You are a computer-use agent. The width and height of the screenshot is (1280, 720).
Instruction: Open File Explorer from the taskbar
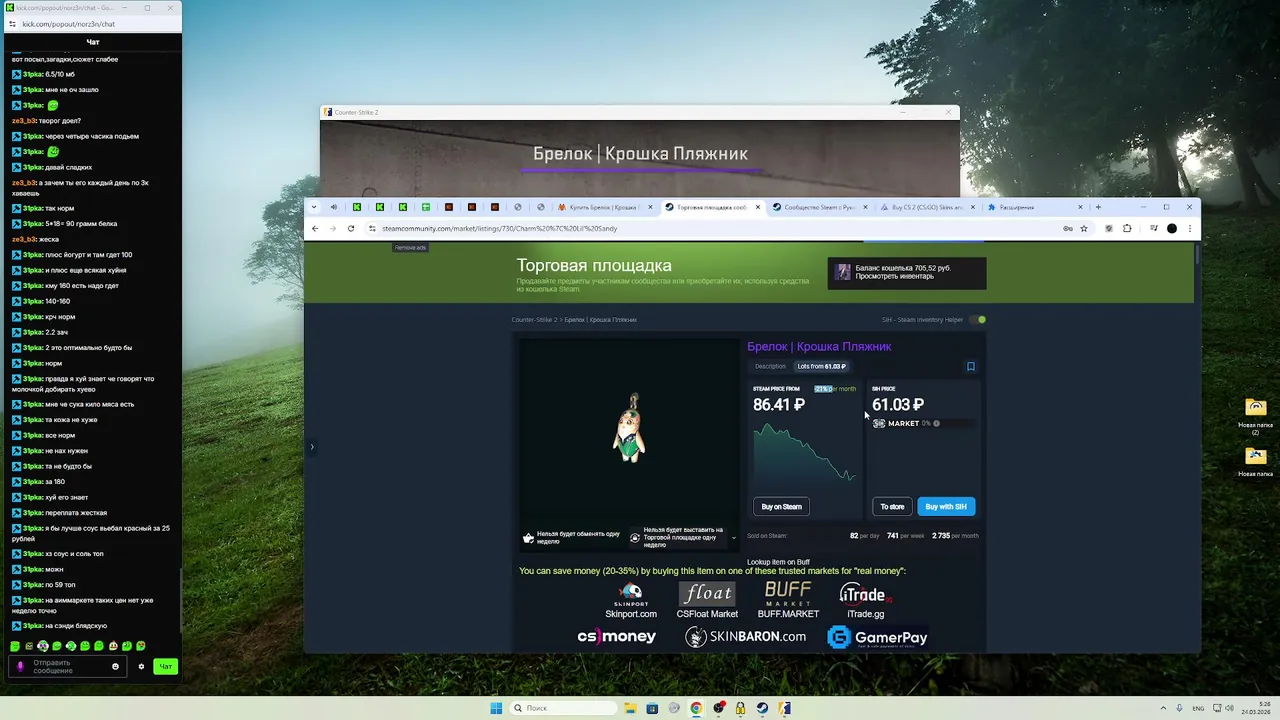click(631, 708)
